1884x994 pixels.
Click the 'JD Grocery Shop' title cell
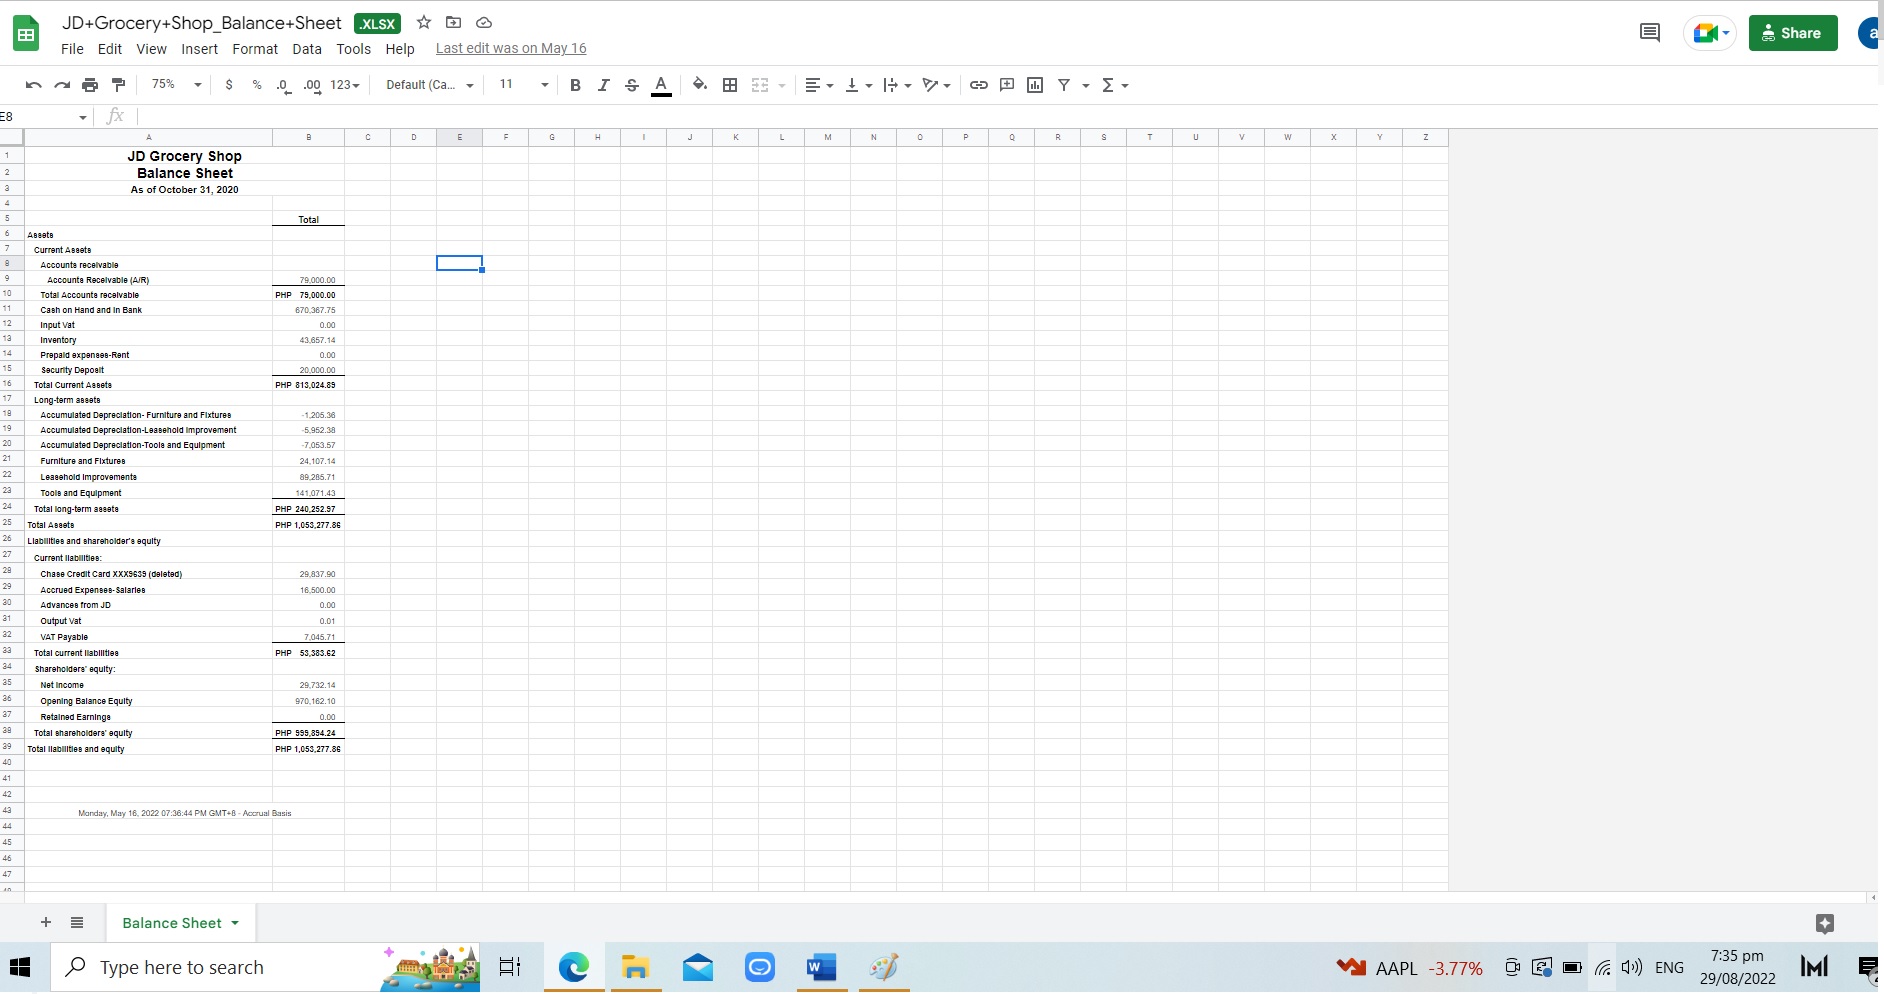point(185,156)
